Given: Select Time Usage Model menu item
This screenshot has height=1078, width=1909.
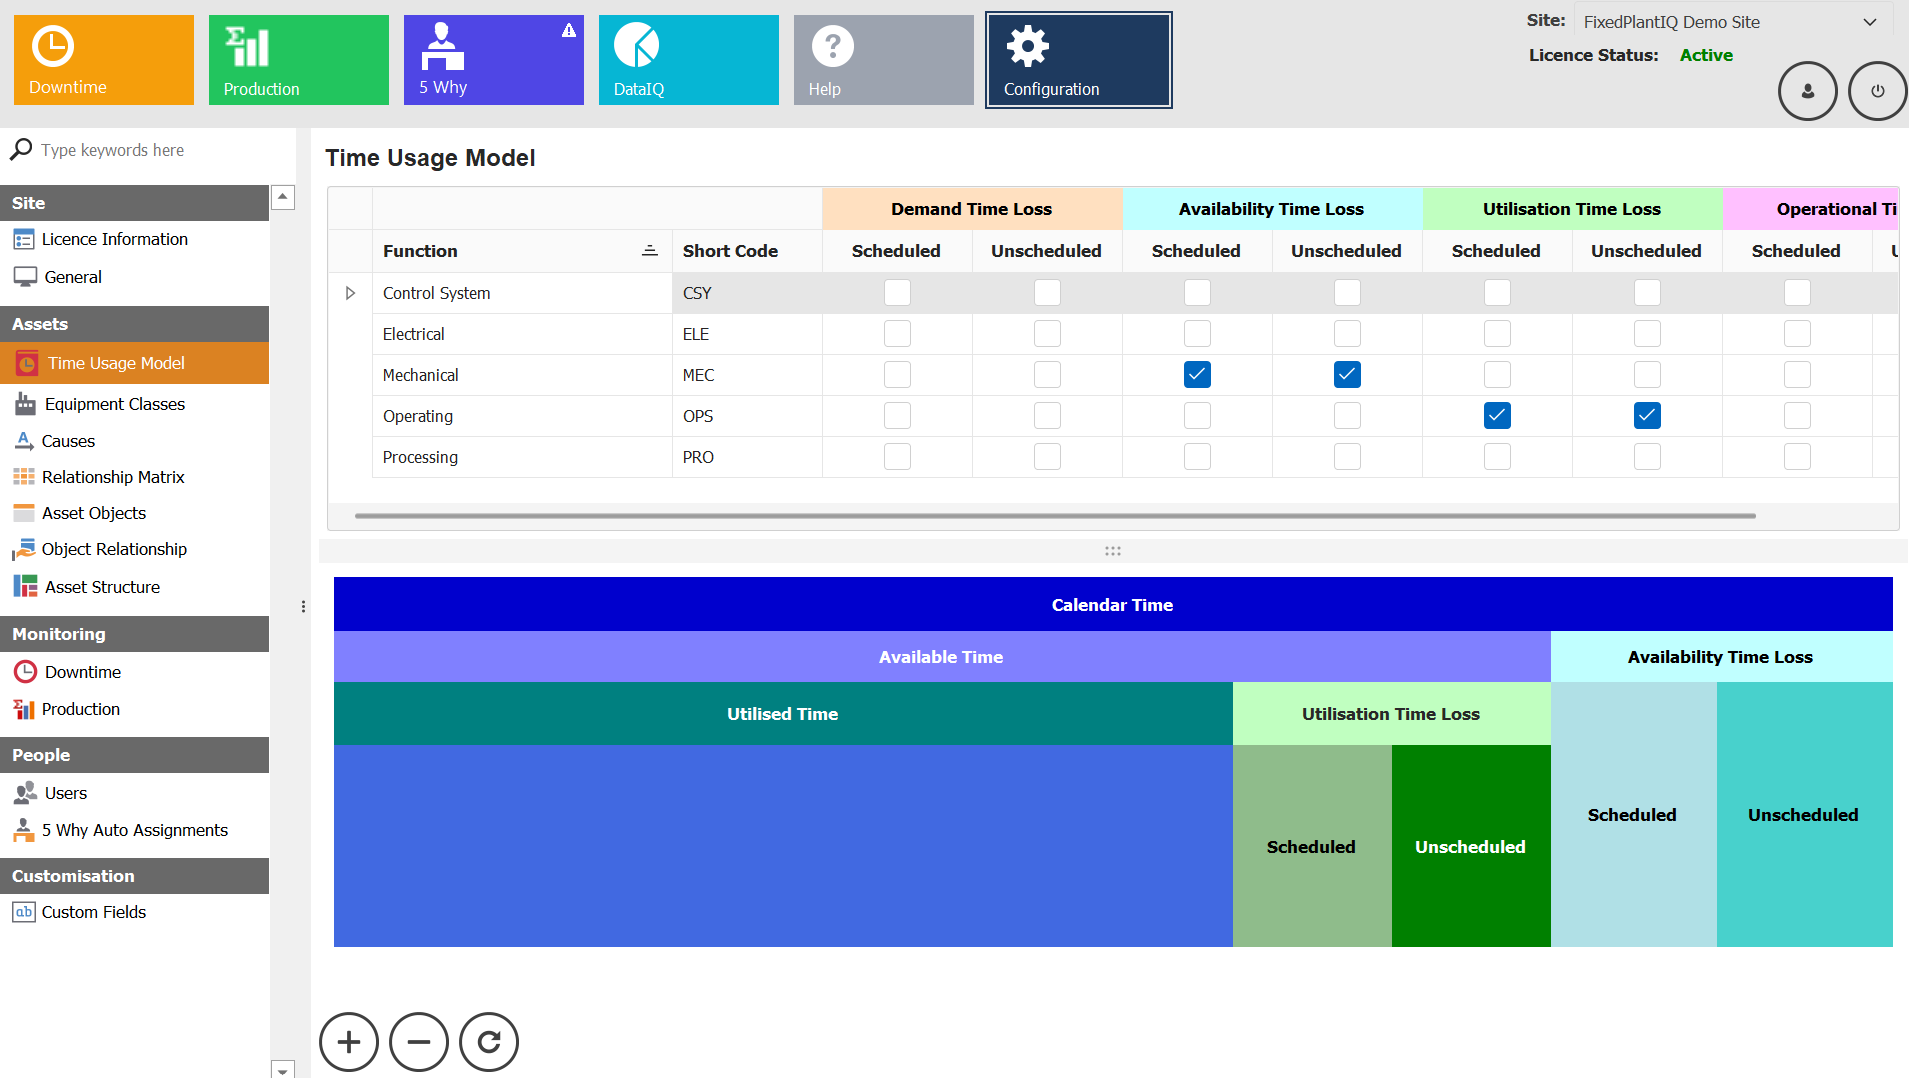Looking at the screenshot, I should click(x=134, y=363).
